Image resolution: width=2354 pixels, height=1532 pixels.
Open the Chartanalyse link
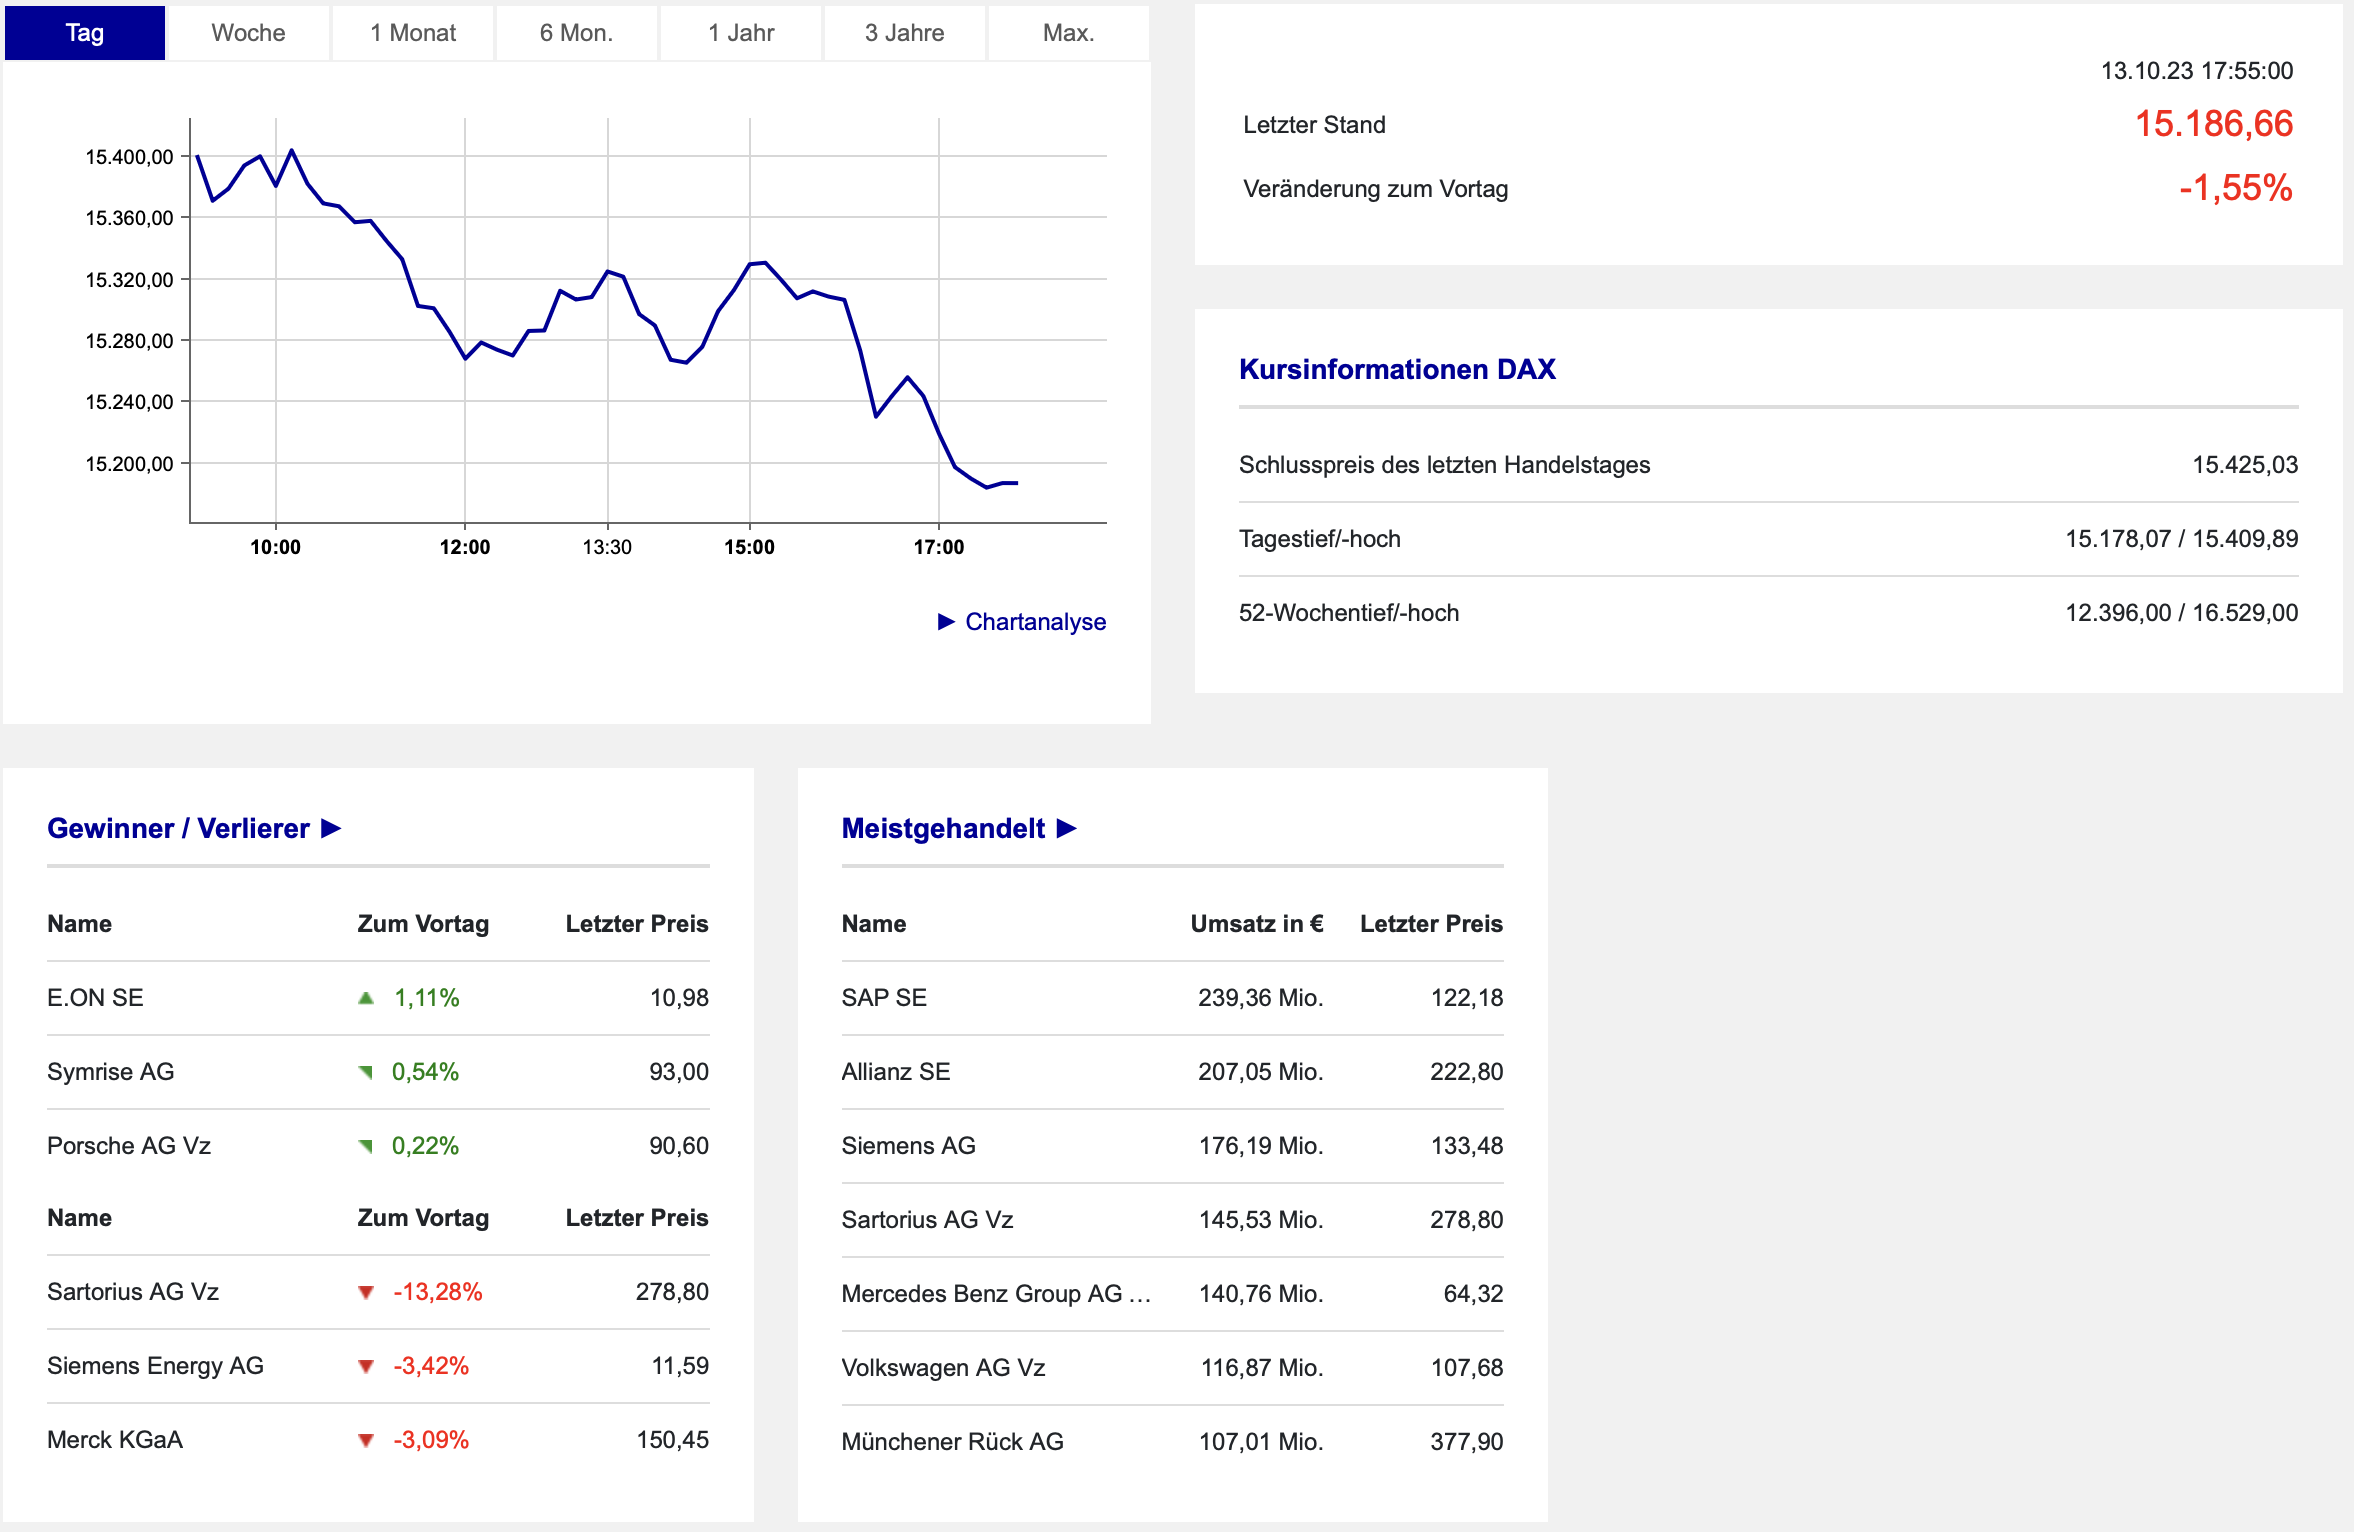coord(1035,622)
